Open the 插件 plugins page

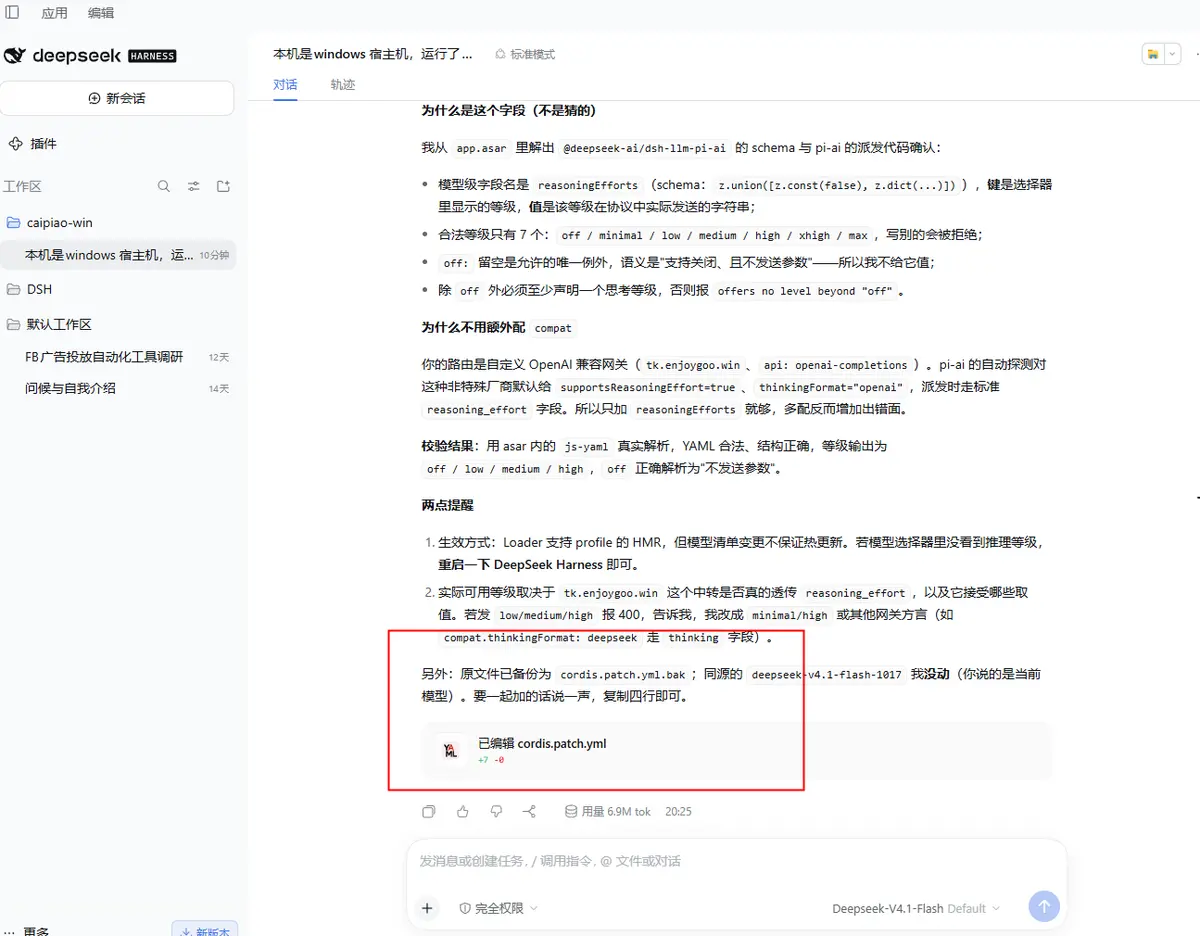(x=33, y=144)
